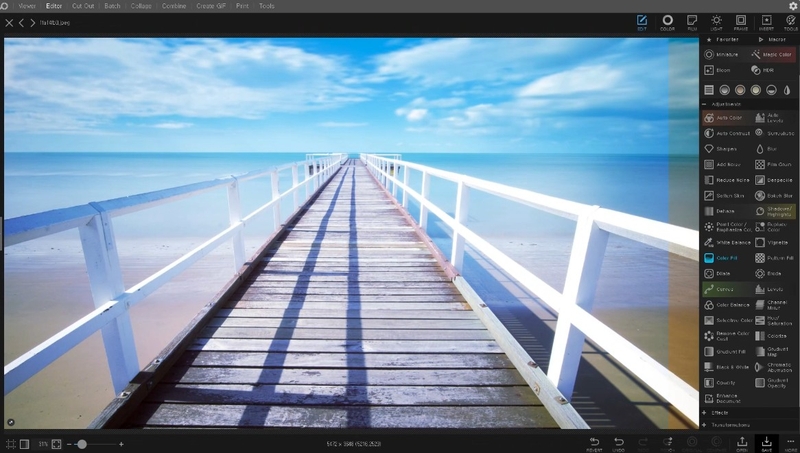Select the Frame panel in the top toolbar
Image resolution: width=800 pixels, height=453 pixels.
[x=740, y=22]
